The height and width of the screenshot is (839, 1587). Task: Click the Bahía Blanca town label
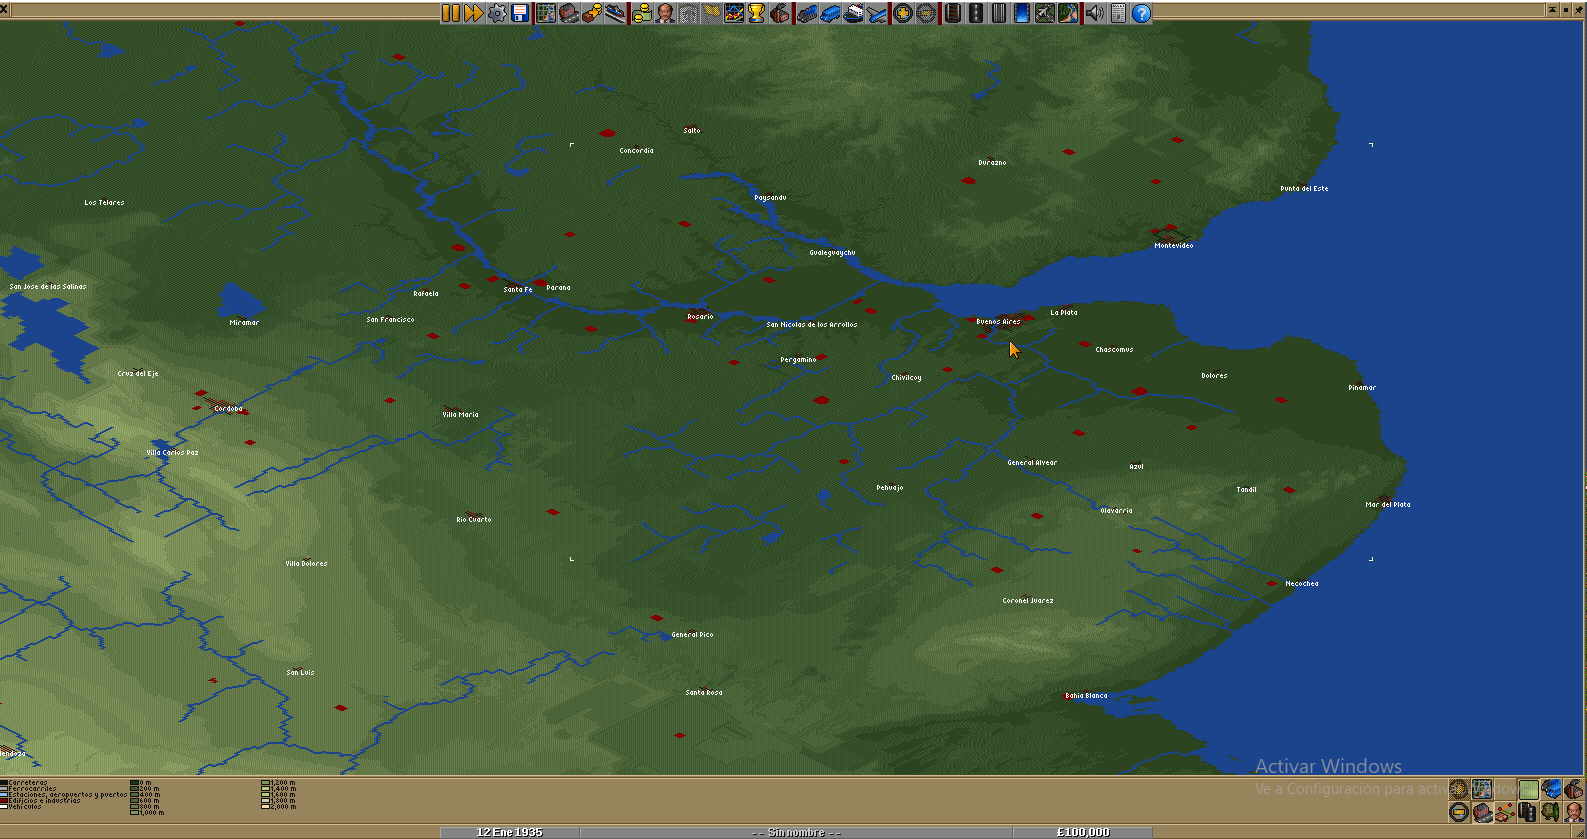click(1086, 696)
